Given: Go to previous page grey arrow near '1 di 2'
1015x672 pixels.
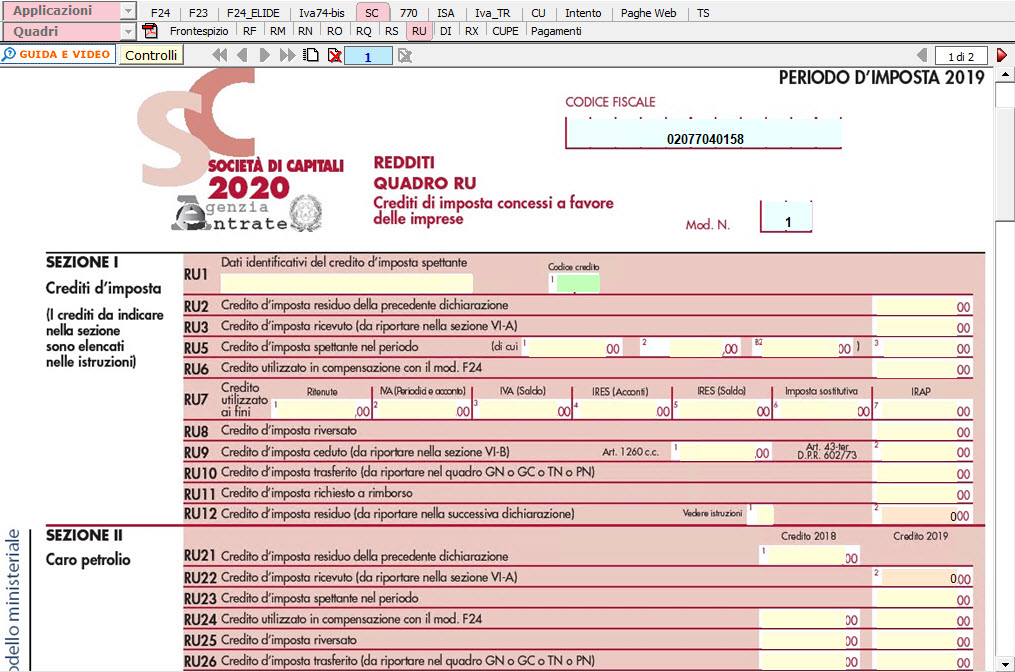Looking at the screenshot, I should point(922,55).
